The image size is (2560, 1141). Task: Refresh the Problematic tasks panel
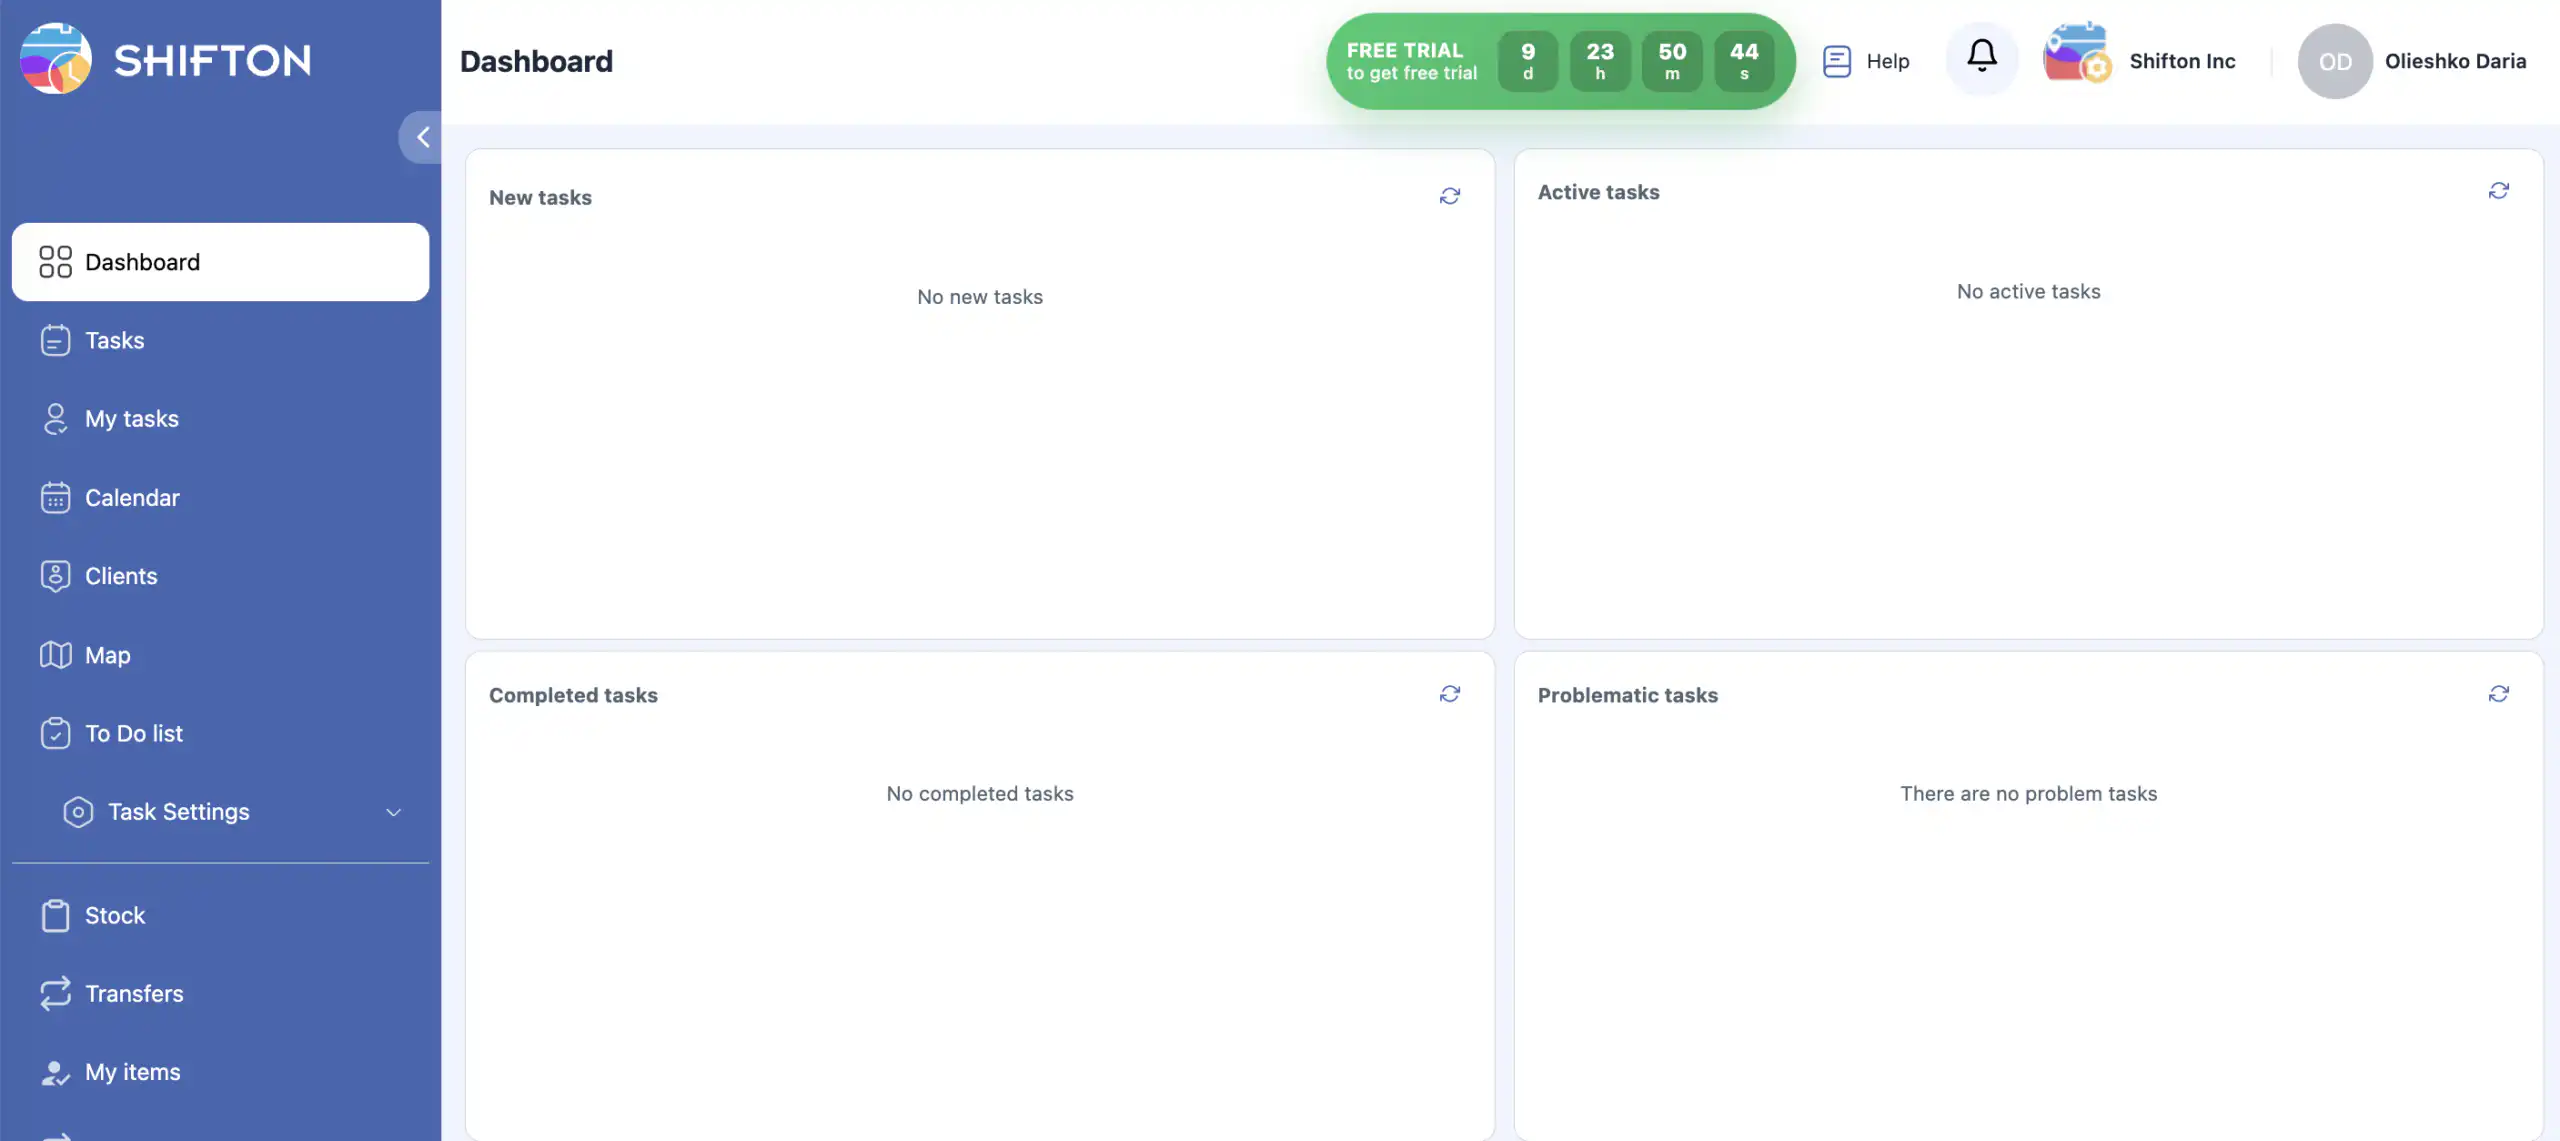pos(2498,694)
